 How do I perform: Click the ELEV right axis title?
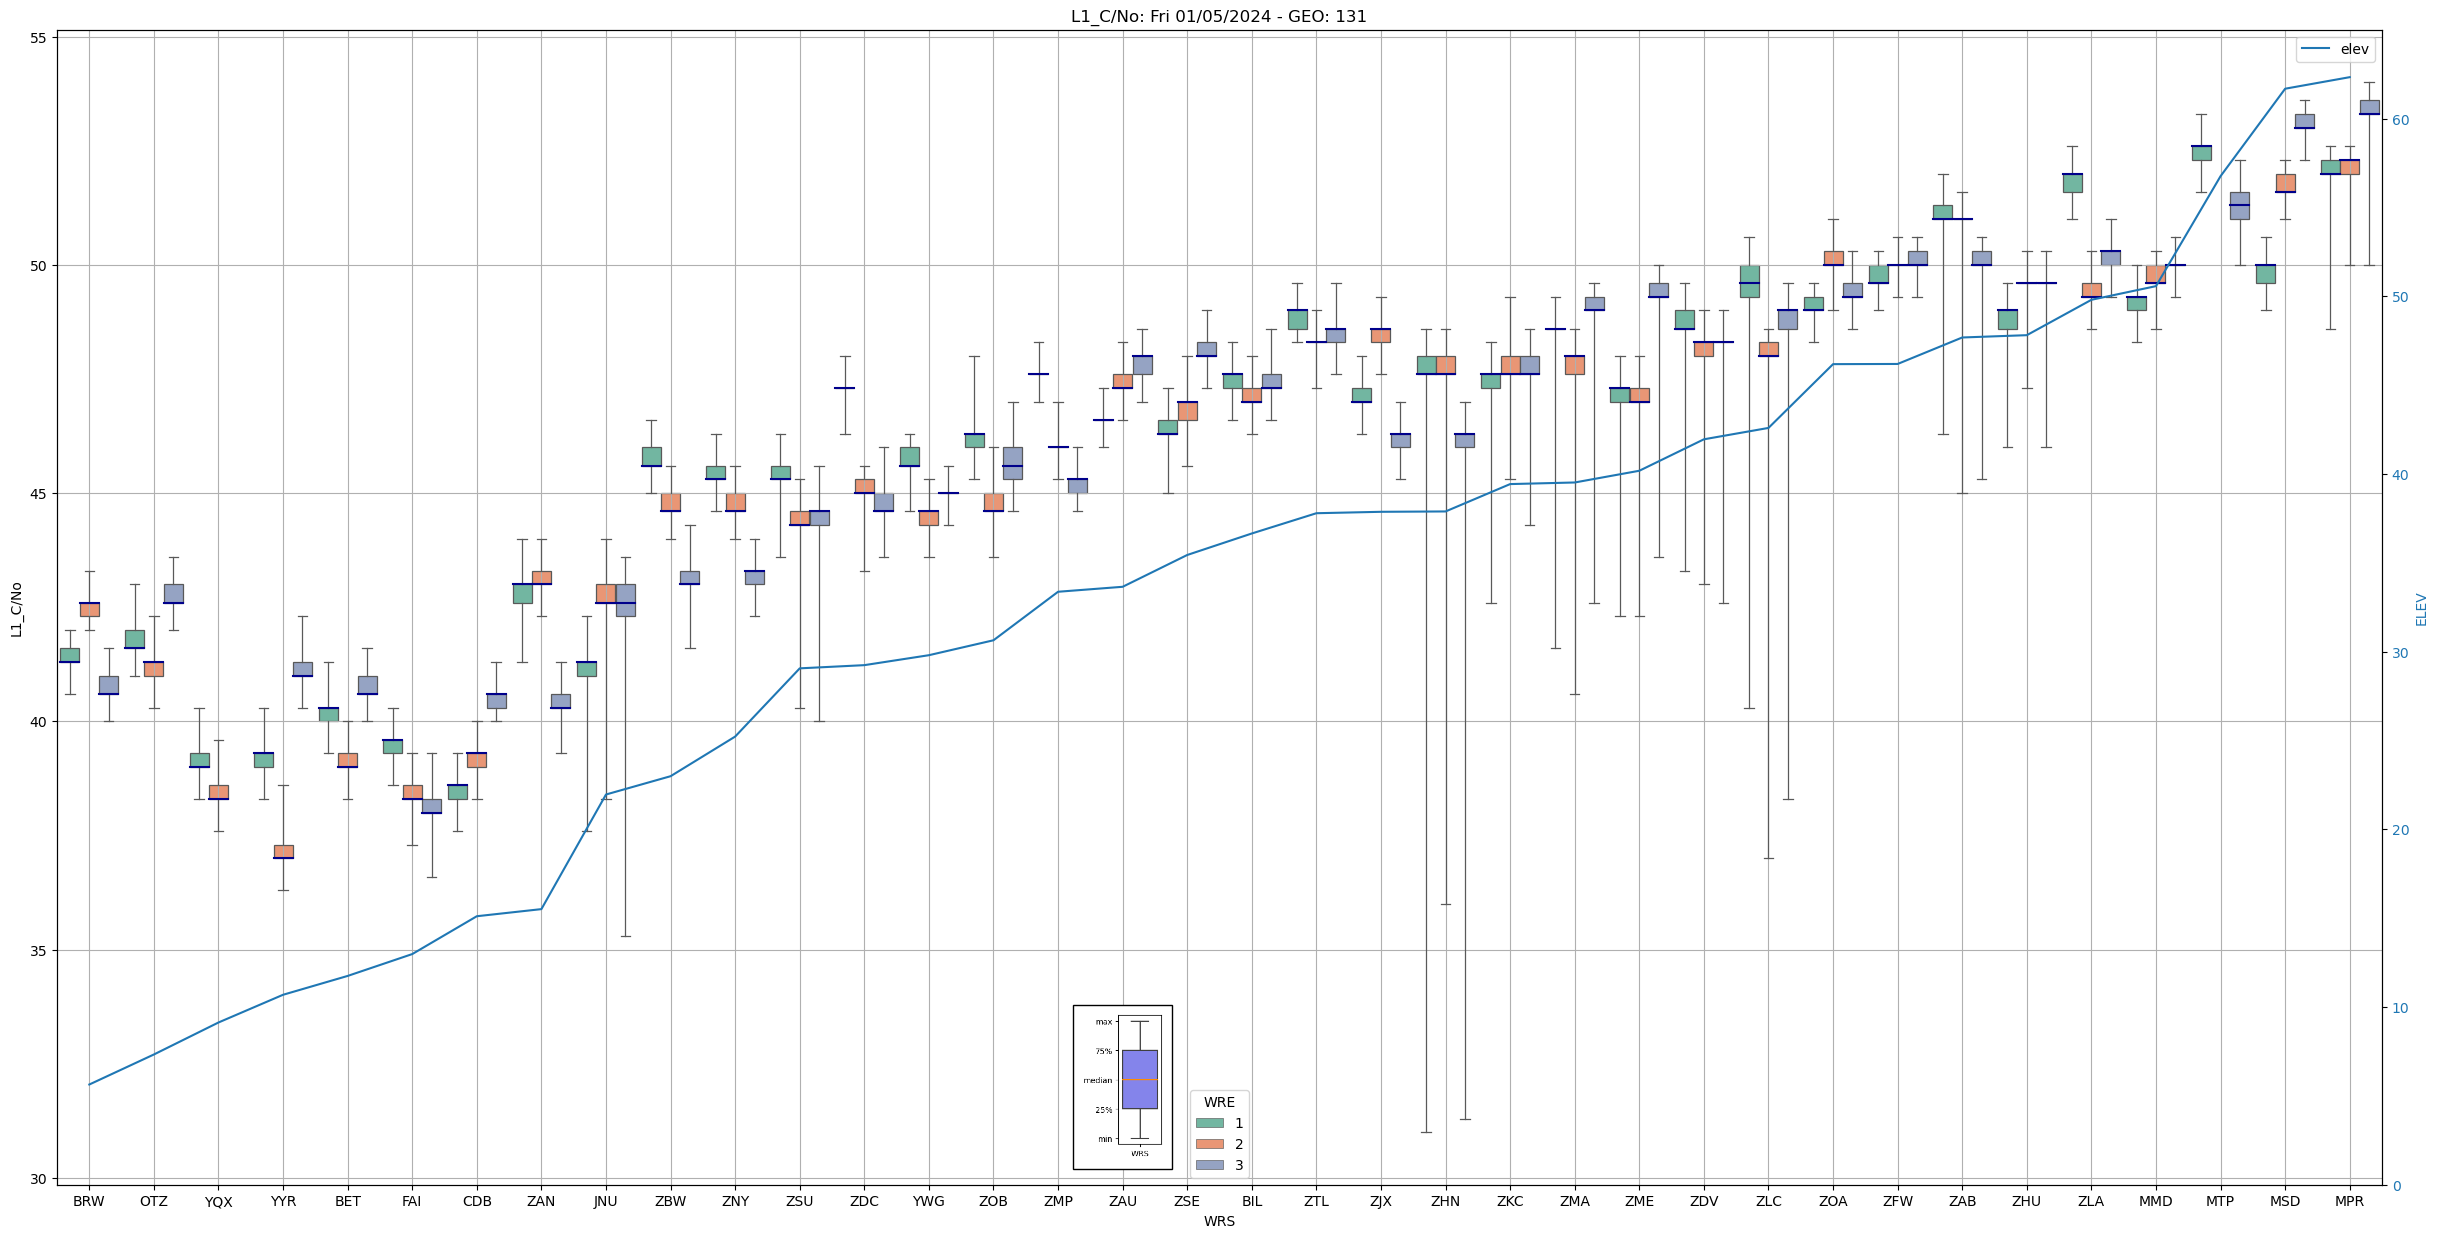tap(2421, 609)
